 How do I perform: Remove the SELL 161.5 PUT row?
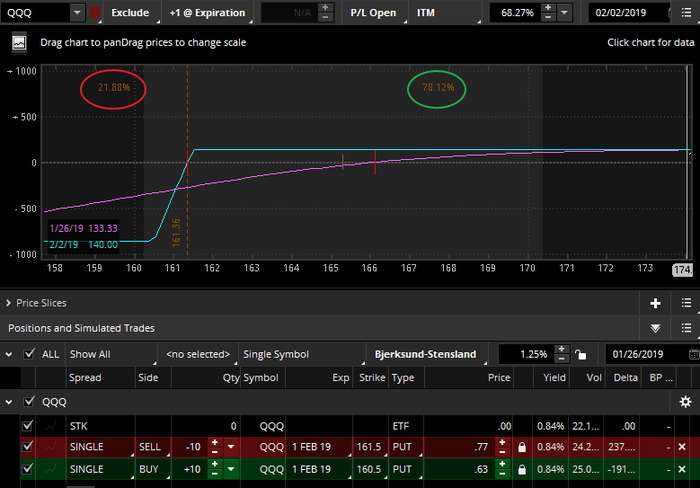click(x=682, y=446)
